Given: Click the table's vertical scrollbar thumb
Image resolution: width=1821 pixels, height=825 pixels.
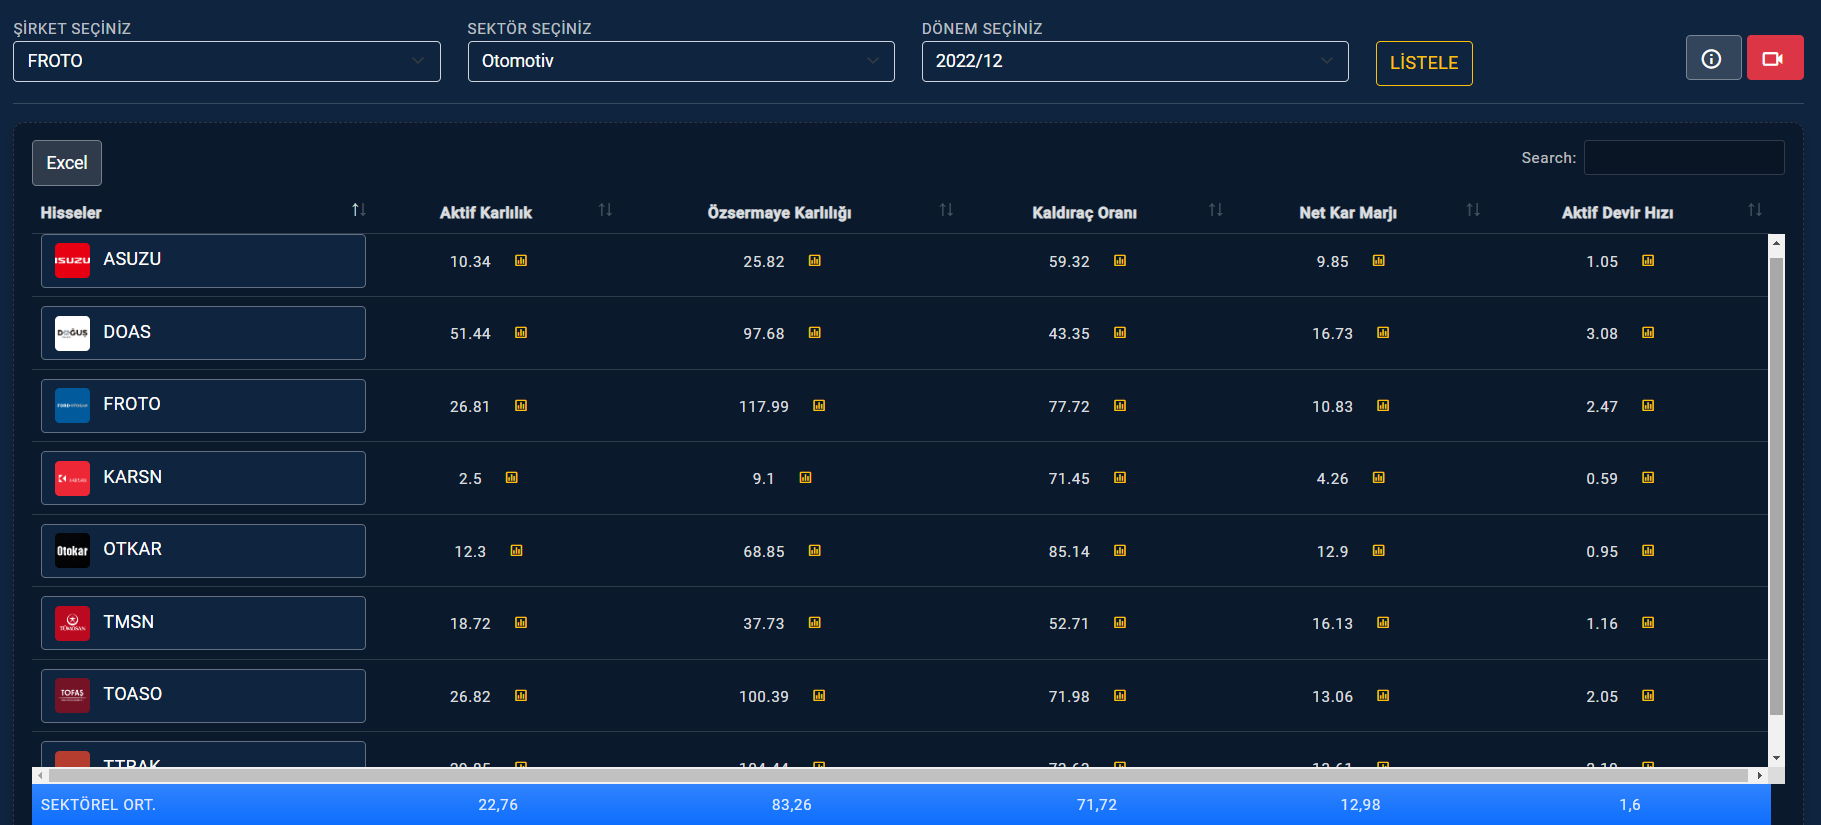Looking at the screenshot, I should point(1776,486).
